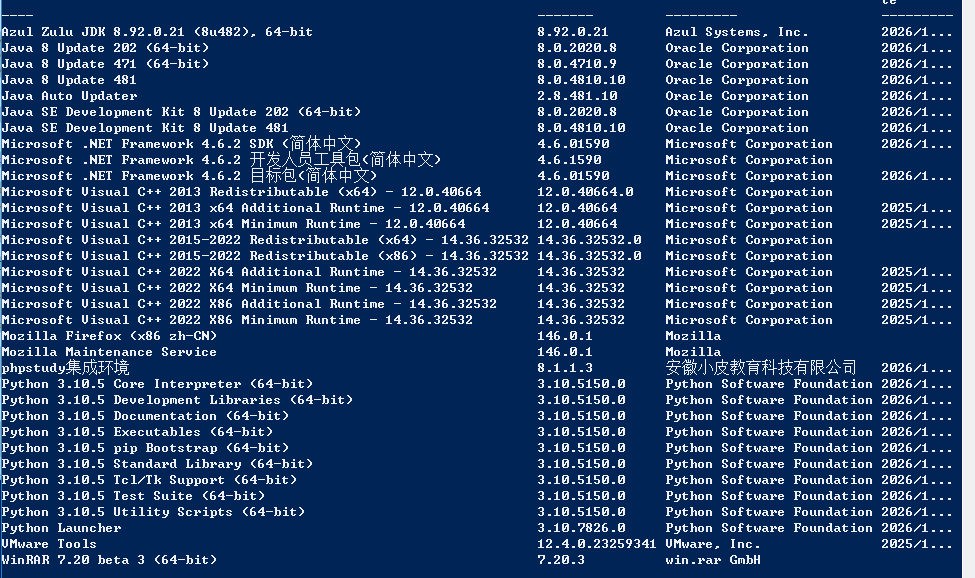
Task: Click the VMware Tools entry
Action: coord(49,544)
